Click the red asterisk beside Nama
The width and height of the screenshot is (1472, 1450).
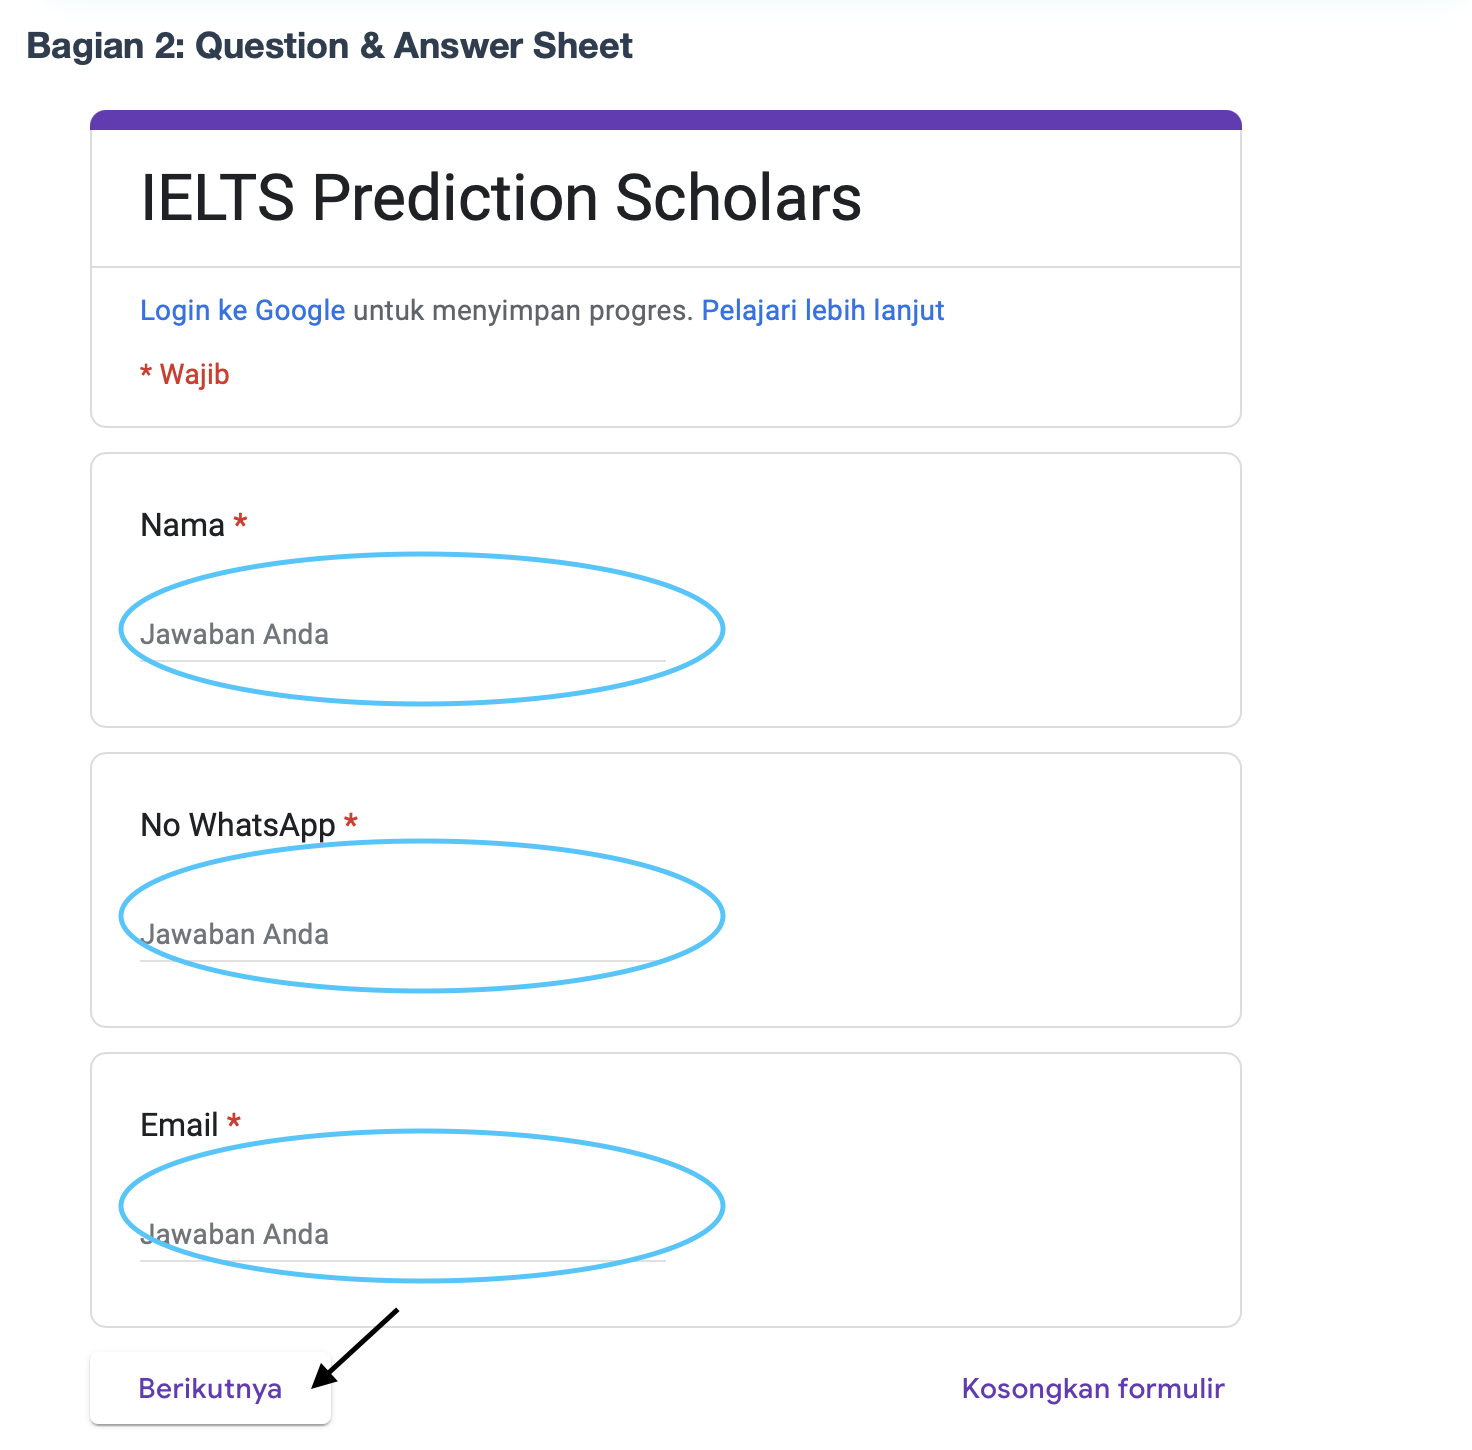(x=240, y=522)
